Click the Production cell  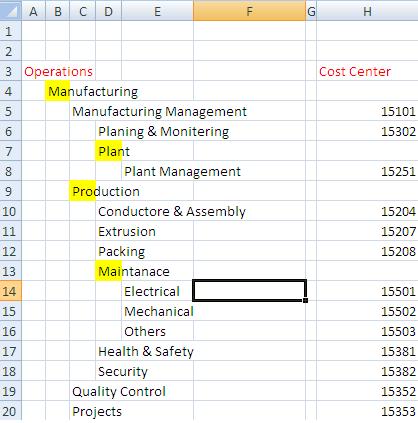coord(106,191)
